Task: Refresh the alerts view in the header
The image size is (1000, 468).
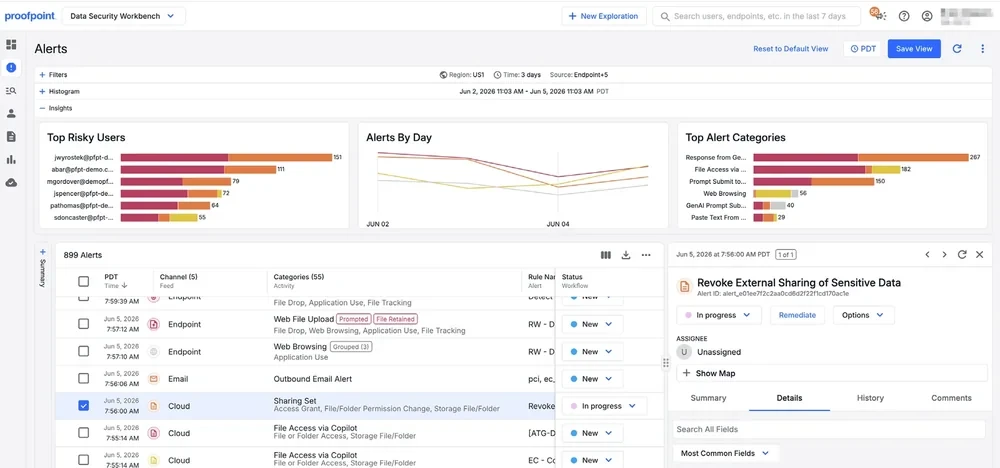Action: coord(957,48)
